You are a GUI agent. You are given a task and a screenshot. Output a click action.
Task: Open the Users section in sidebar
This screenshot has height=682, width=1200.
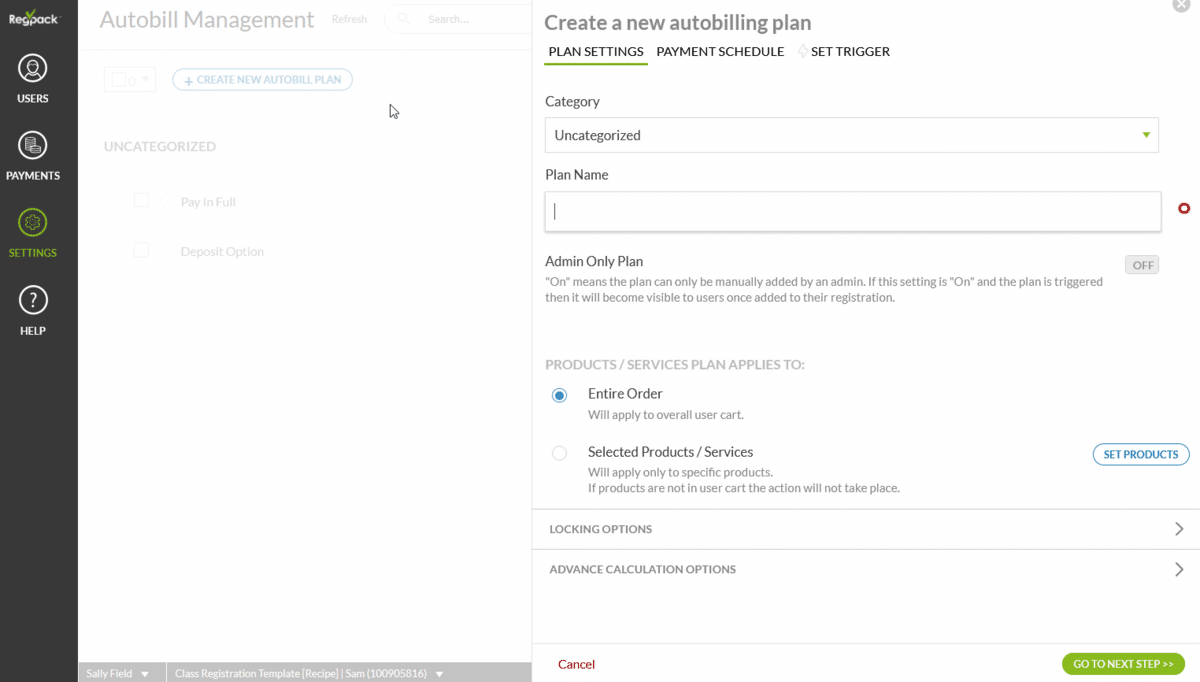(x=33, y=70)
